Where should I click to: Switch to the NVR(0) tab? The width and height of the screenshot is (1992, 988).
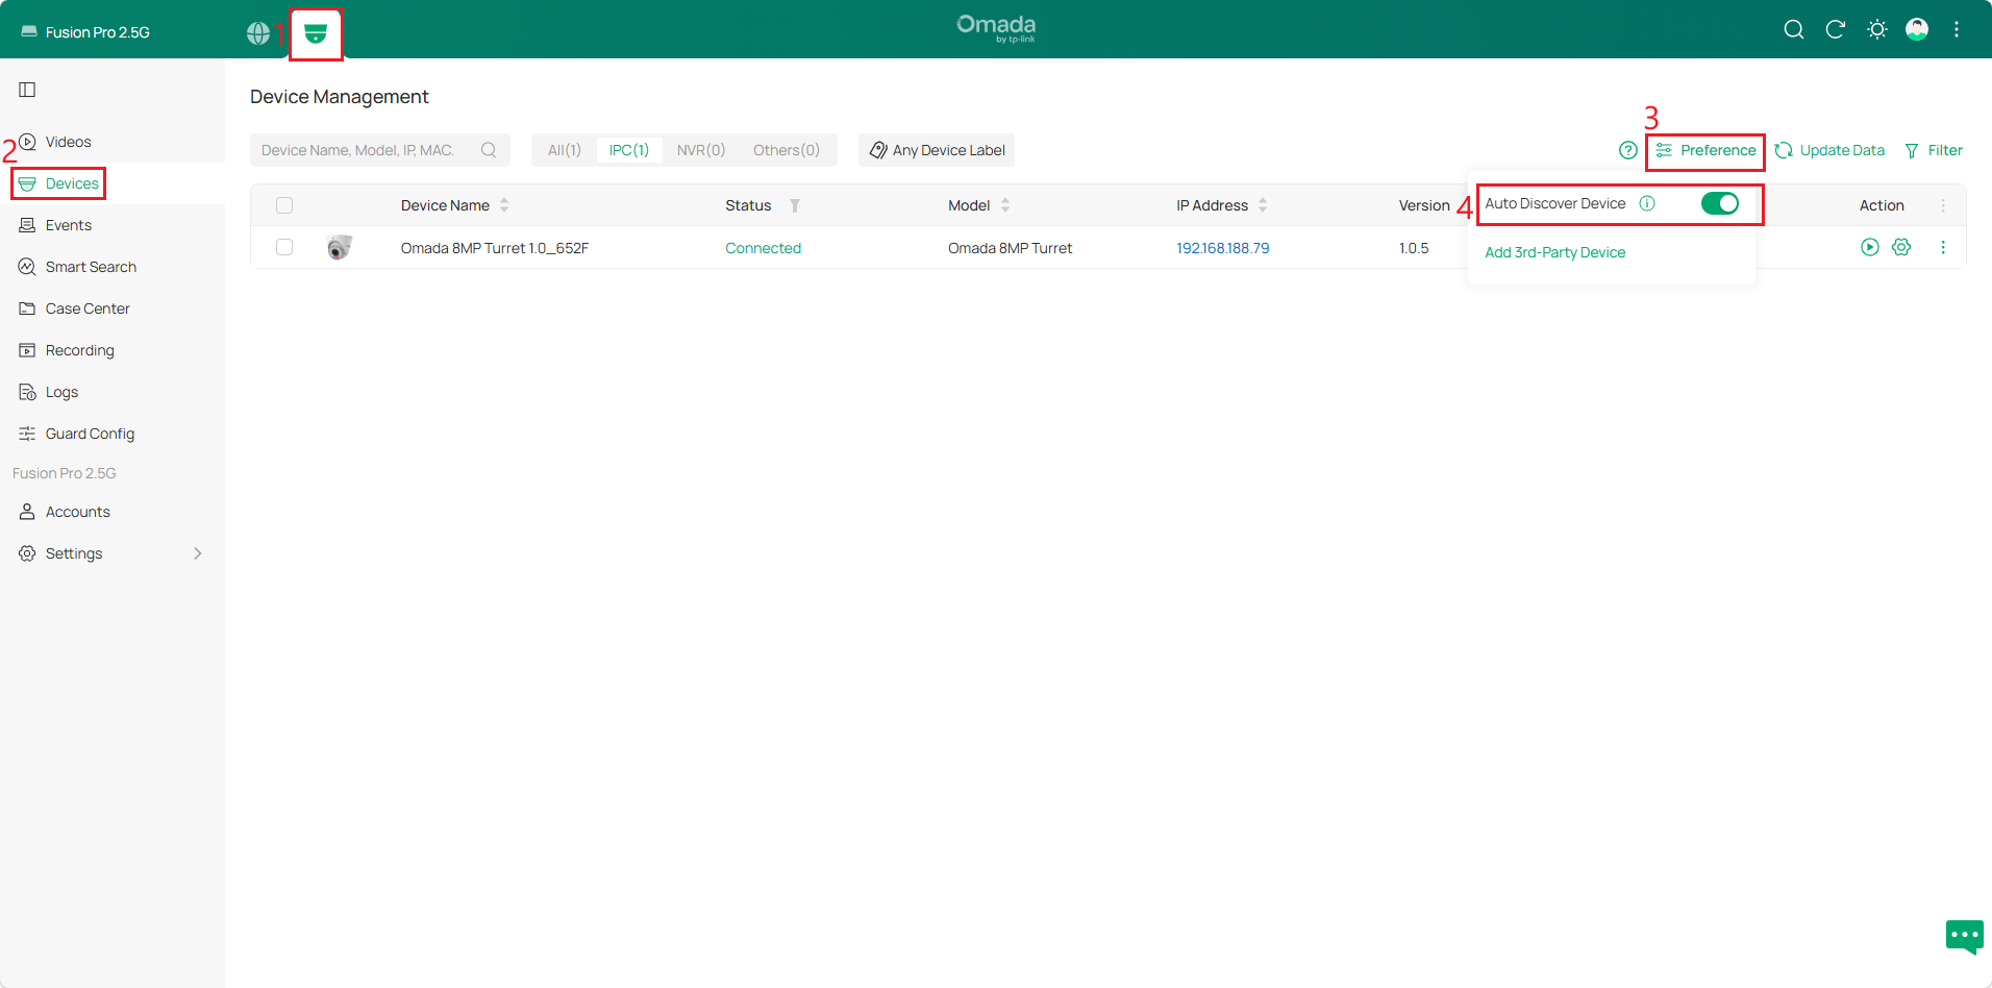pyautogui.click(x=701, y=150)
